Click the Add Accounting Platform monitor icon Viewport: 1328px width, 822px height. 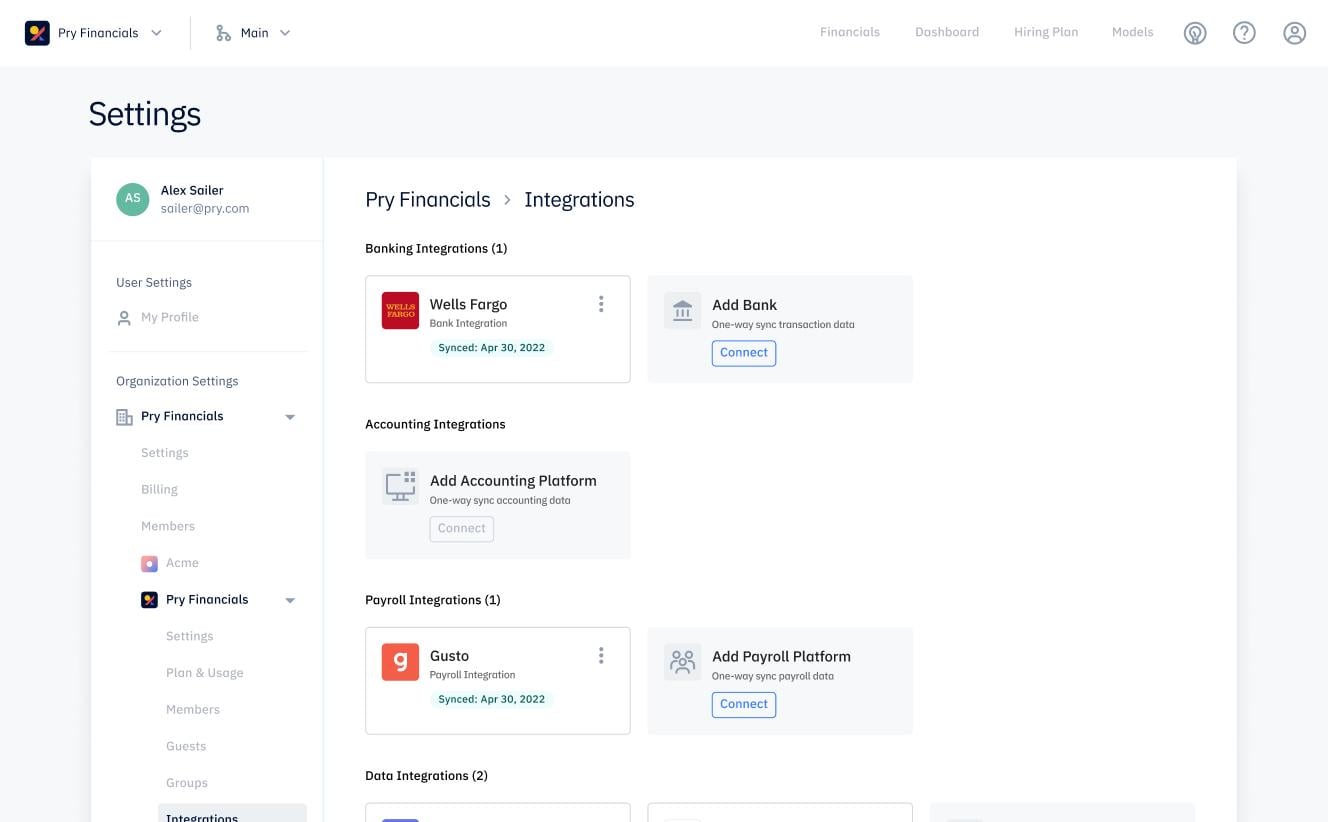[x=400, y=486]
